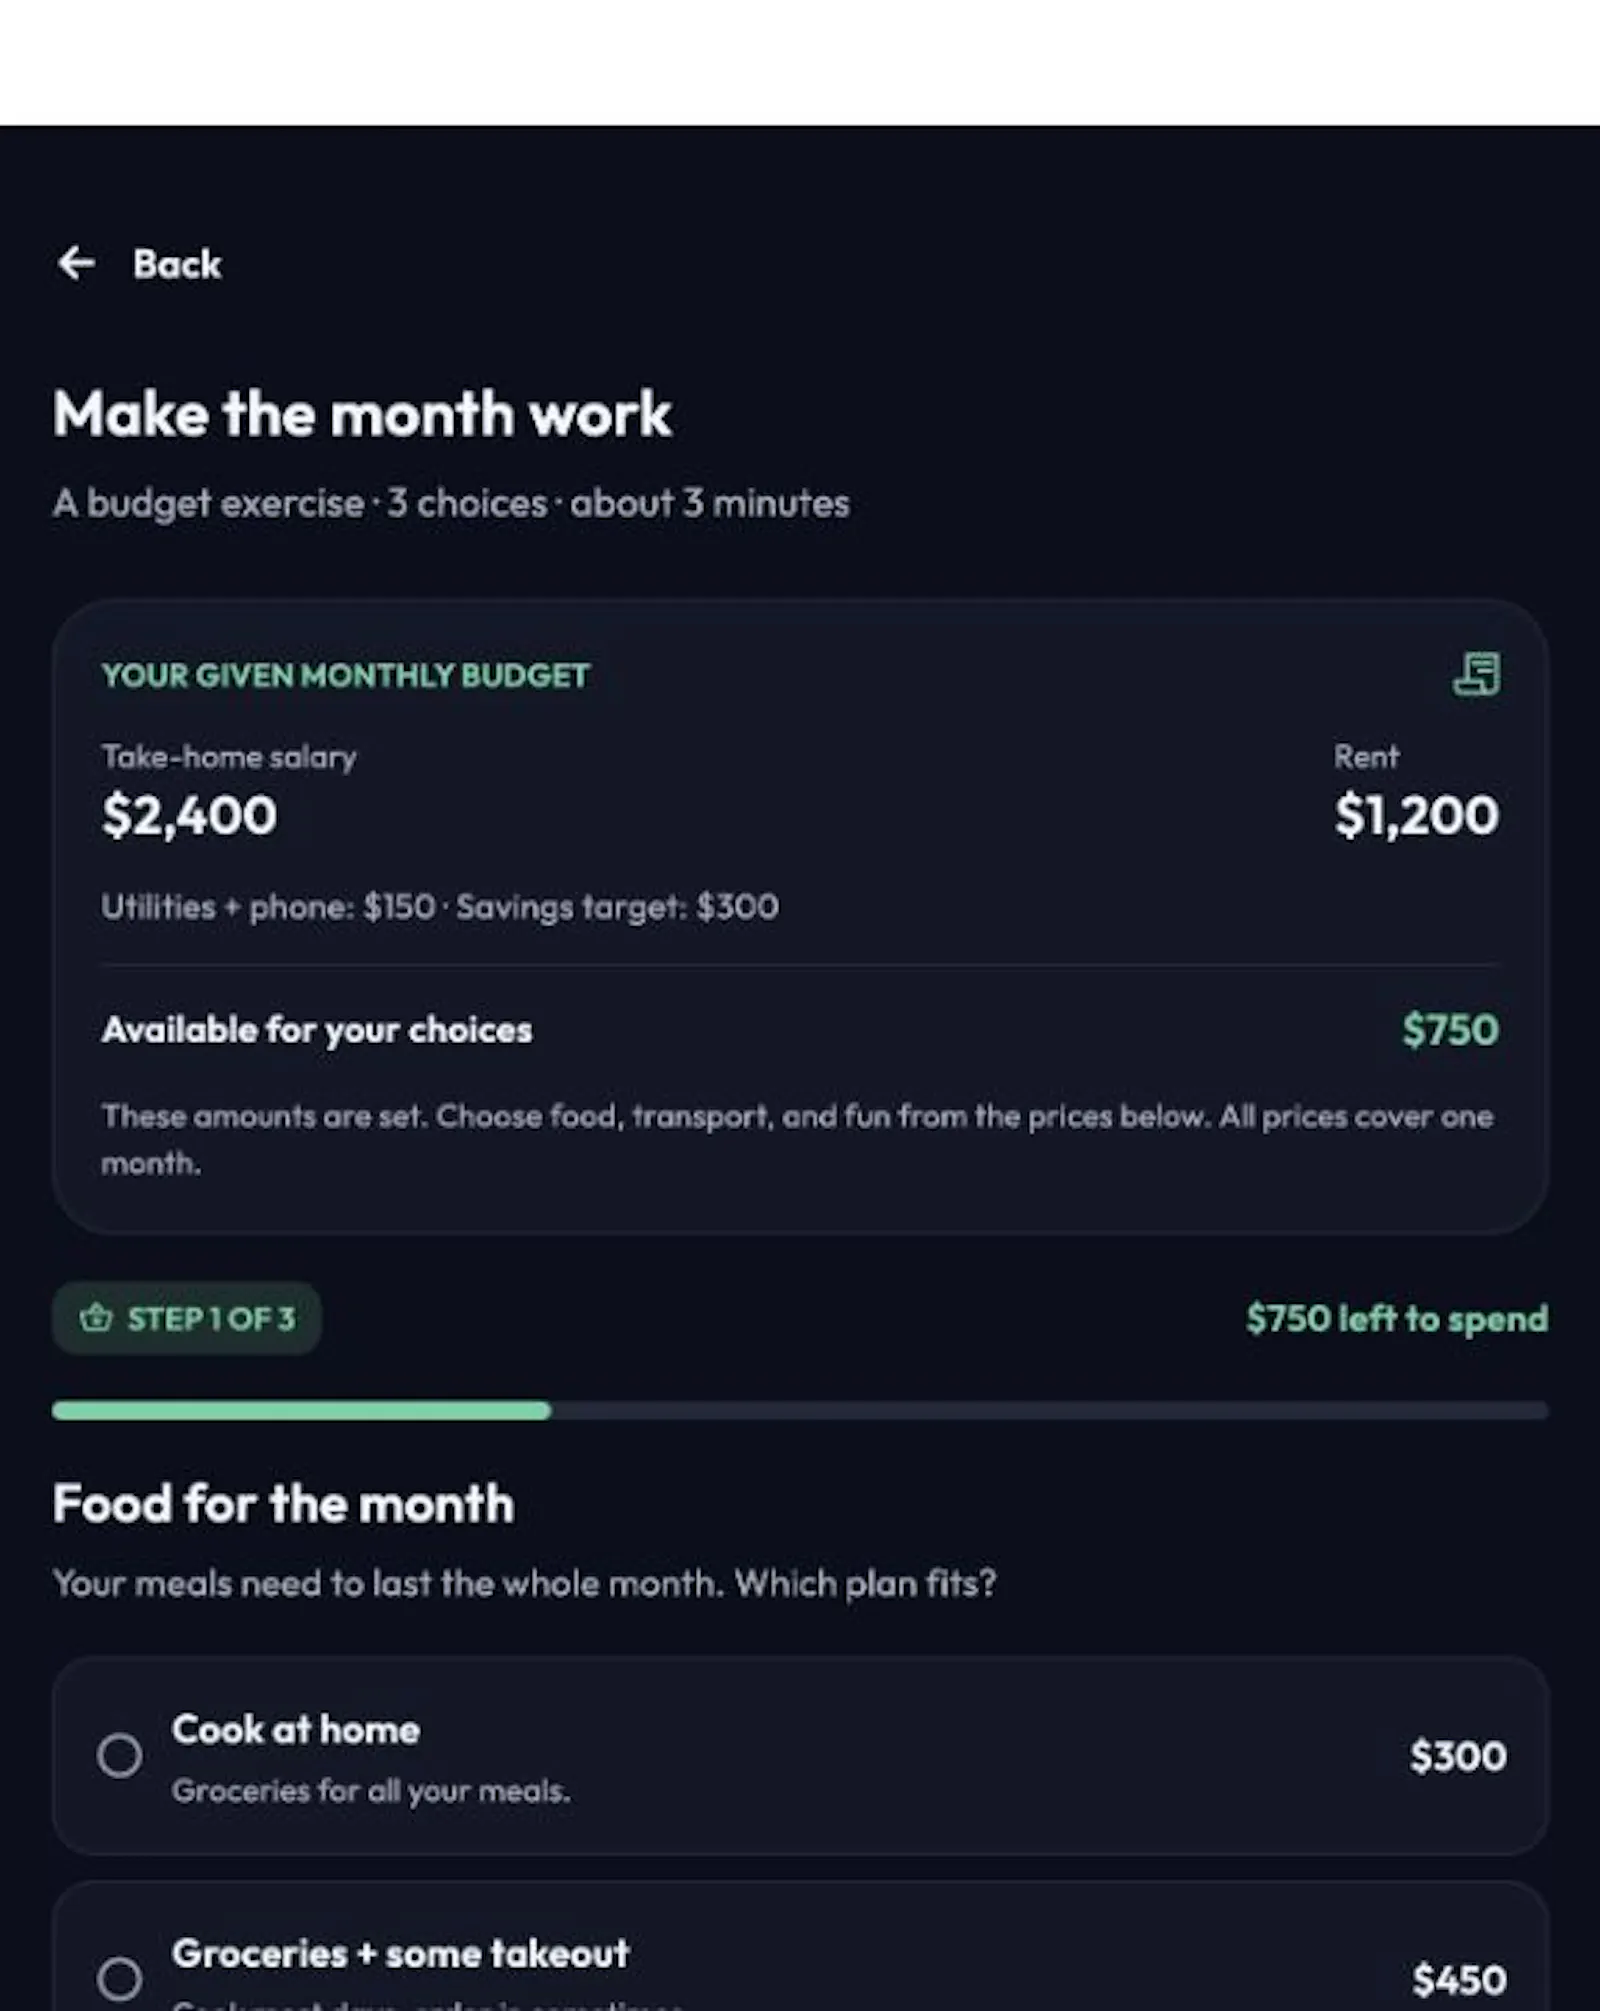
Task: Click the $2,400 take-home salary amount
Action: pyautogui.click(x=189, y=815)
